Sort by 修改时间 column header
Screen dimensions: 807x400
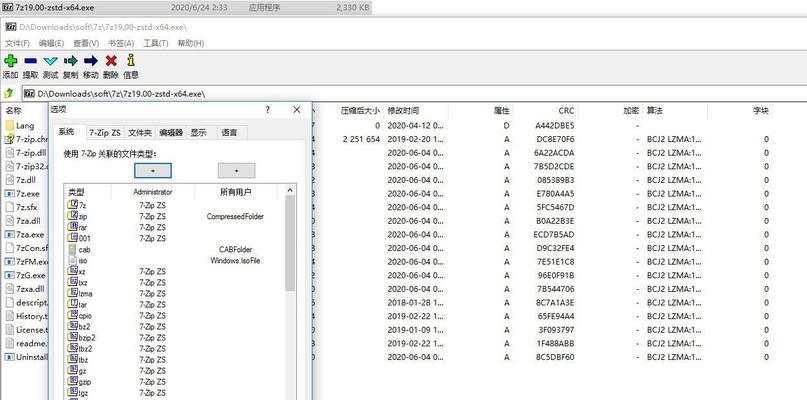[x=403, y=110]
